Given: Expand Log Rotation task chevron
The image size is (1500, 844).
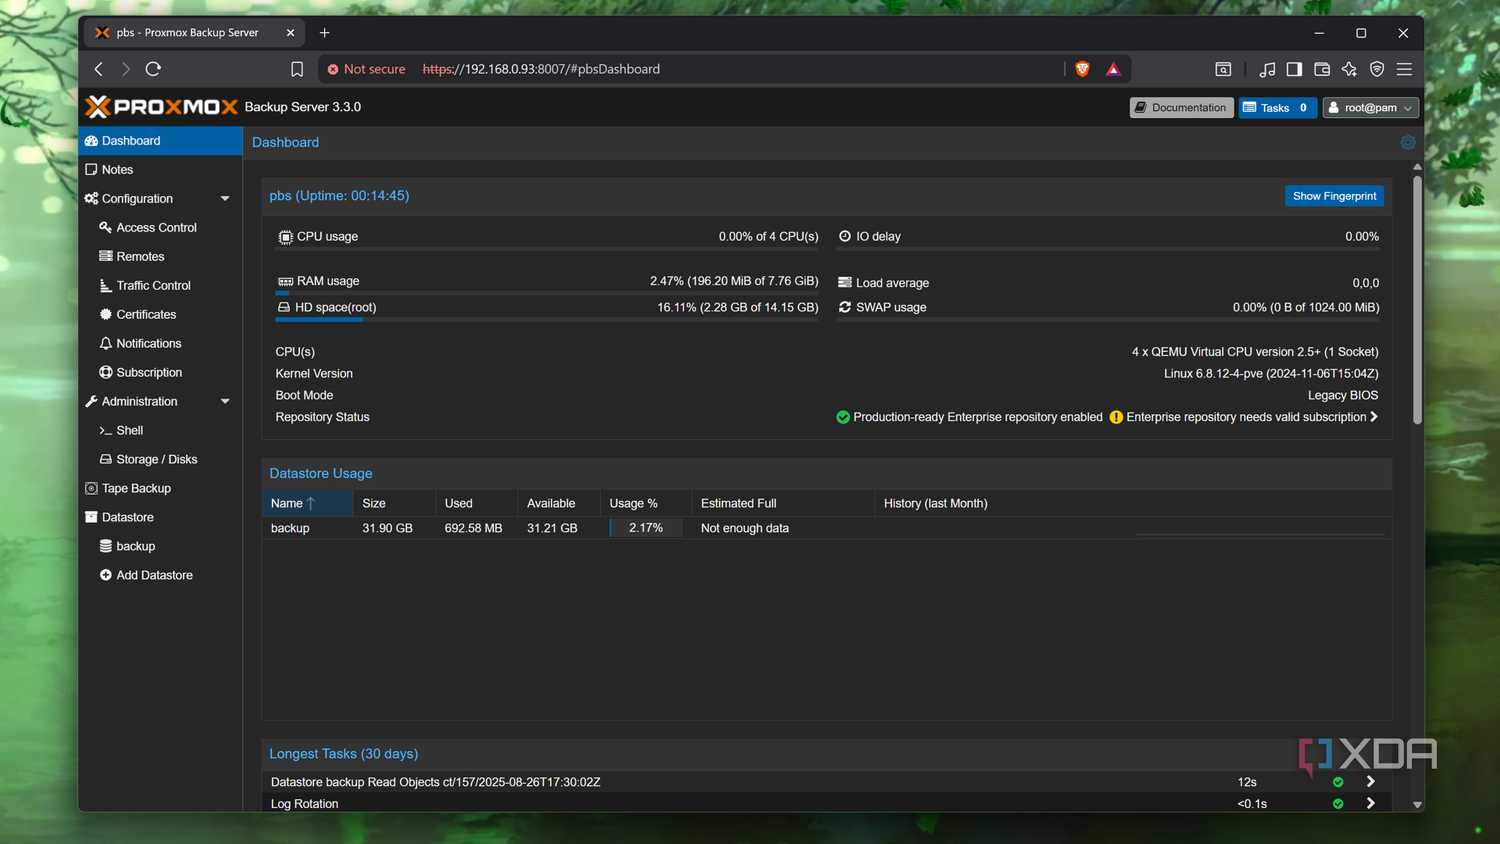Looking at the screenshot, I should [1370, 803].
